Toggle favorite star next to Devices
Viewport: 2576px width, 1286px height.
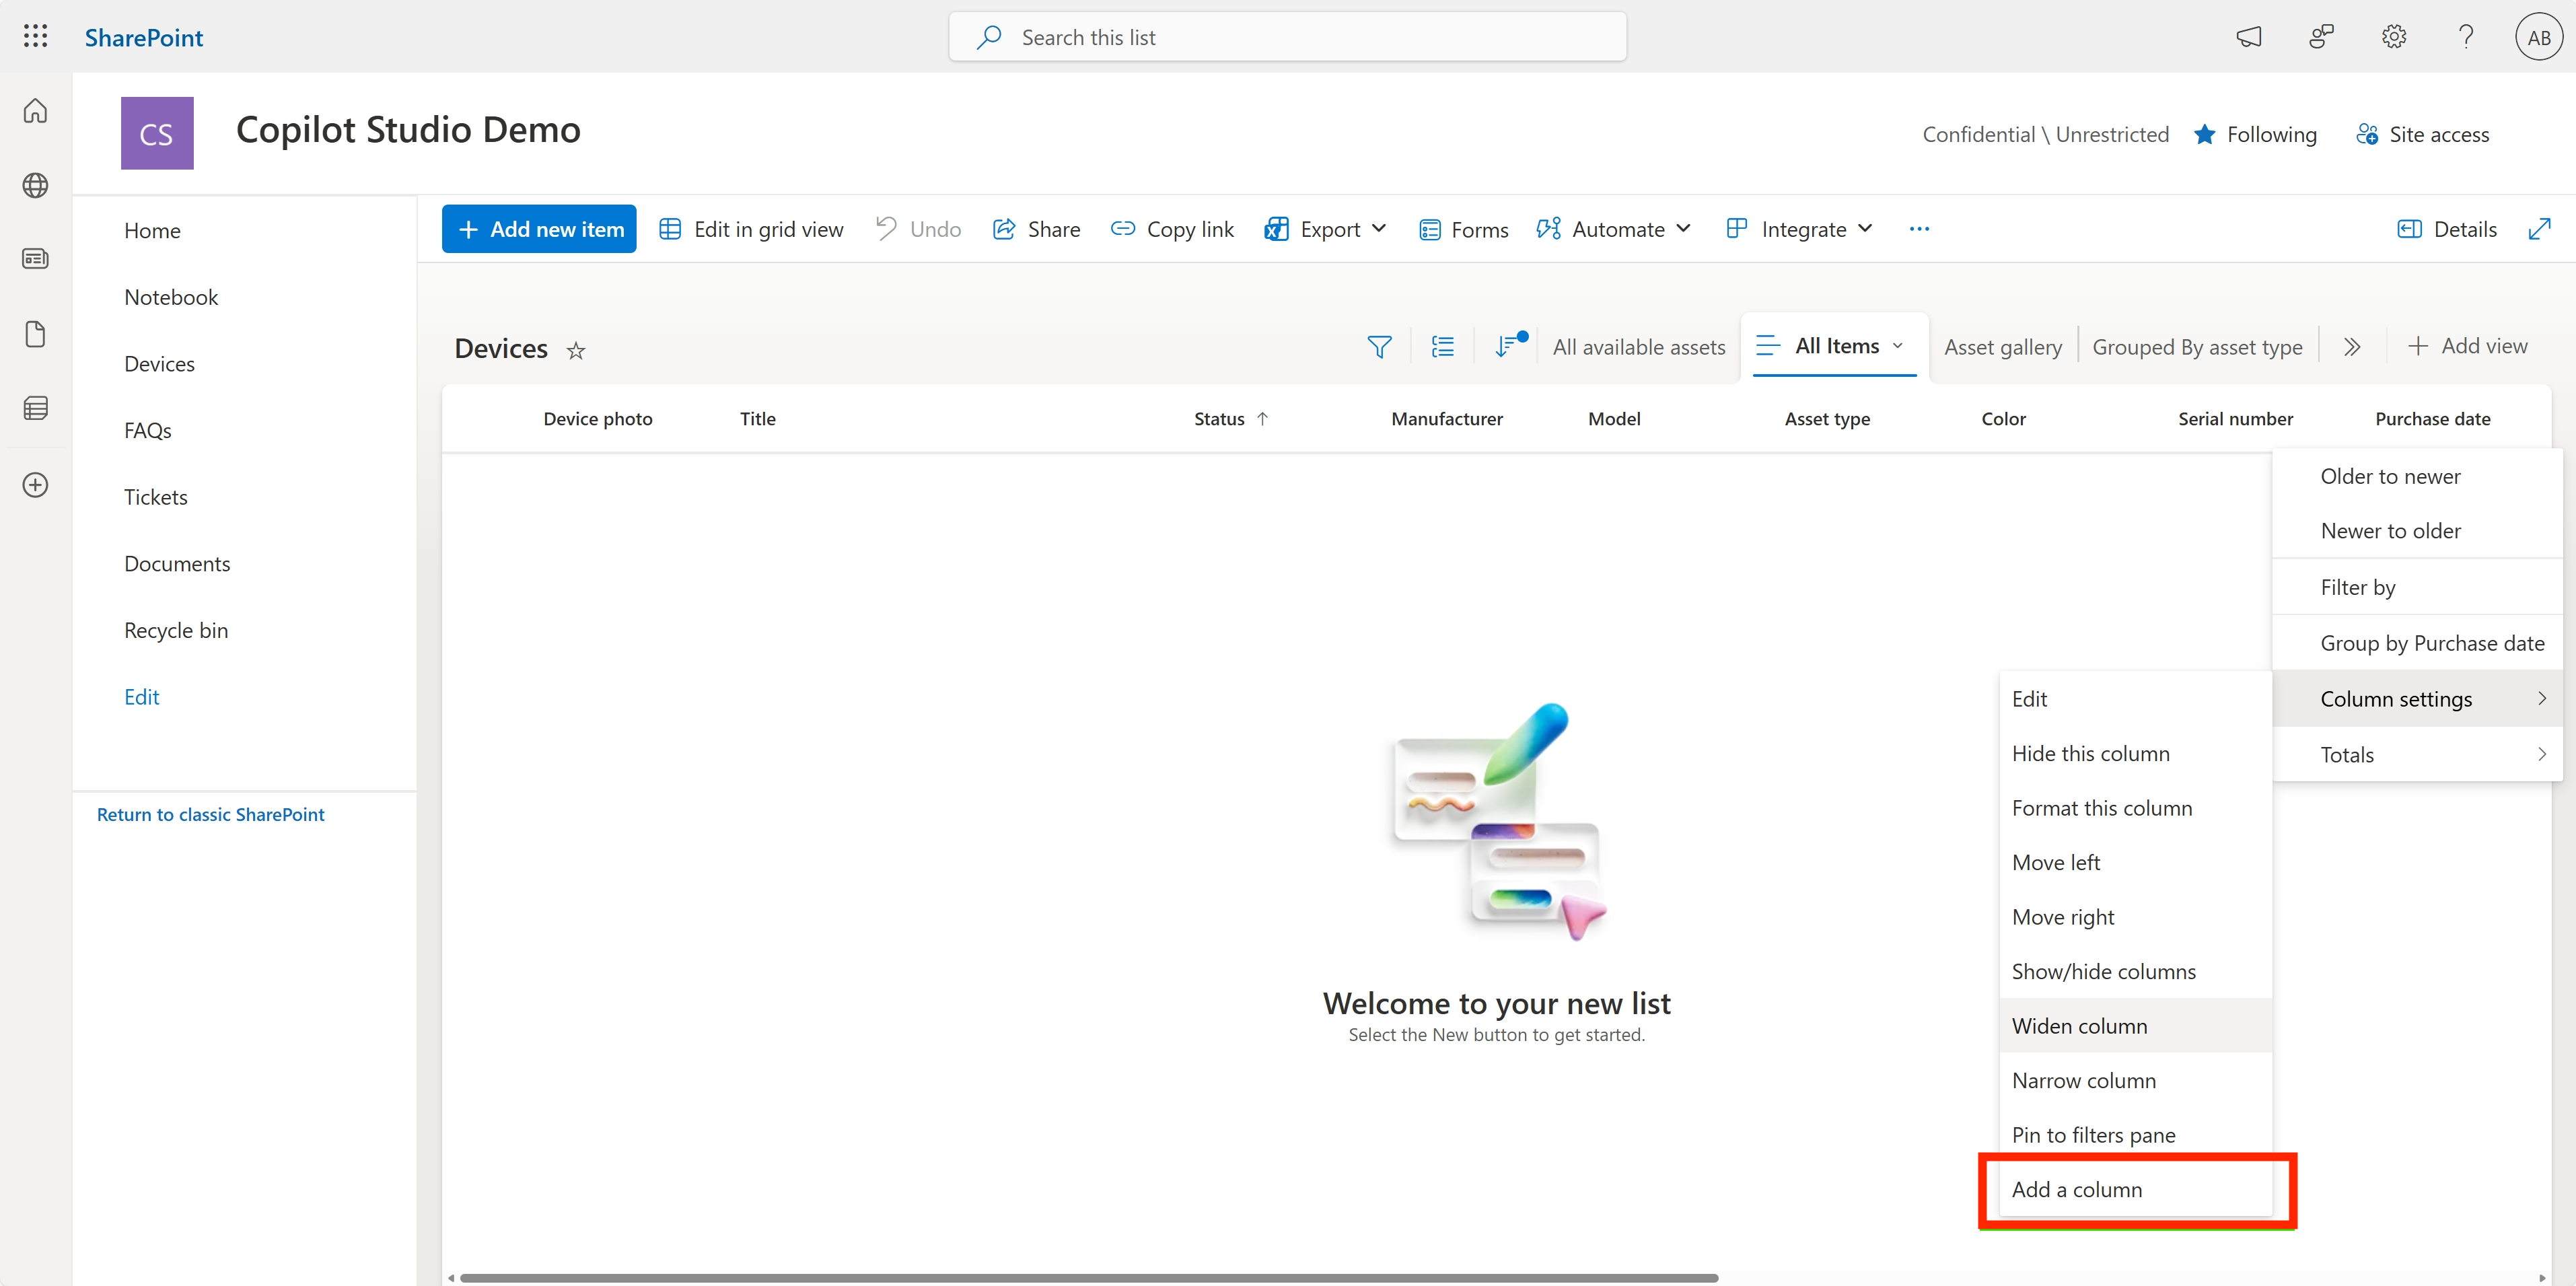point(575,350)
